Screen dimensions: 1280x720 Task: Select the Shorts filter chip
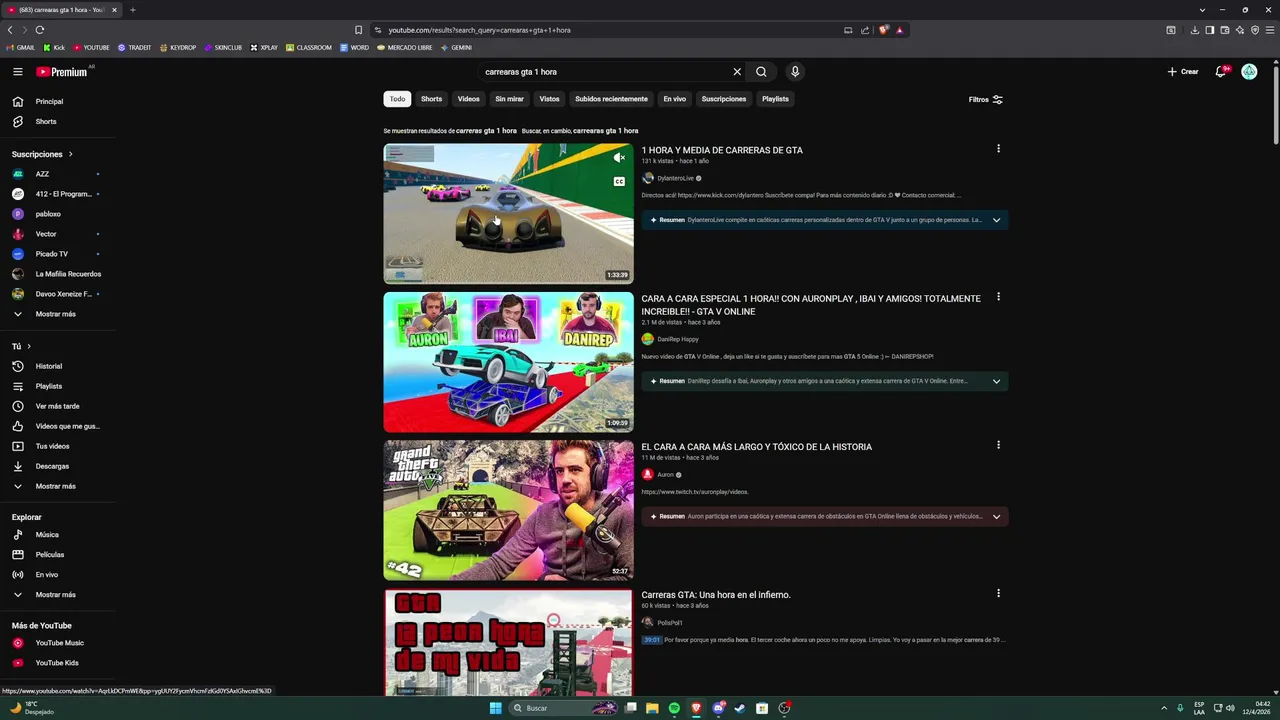click(431, 99)
